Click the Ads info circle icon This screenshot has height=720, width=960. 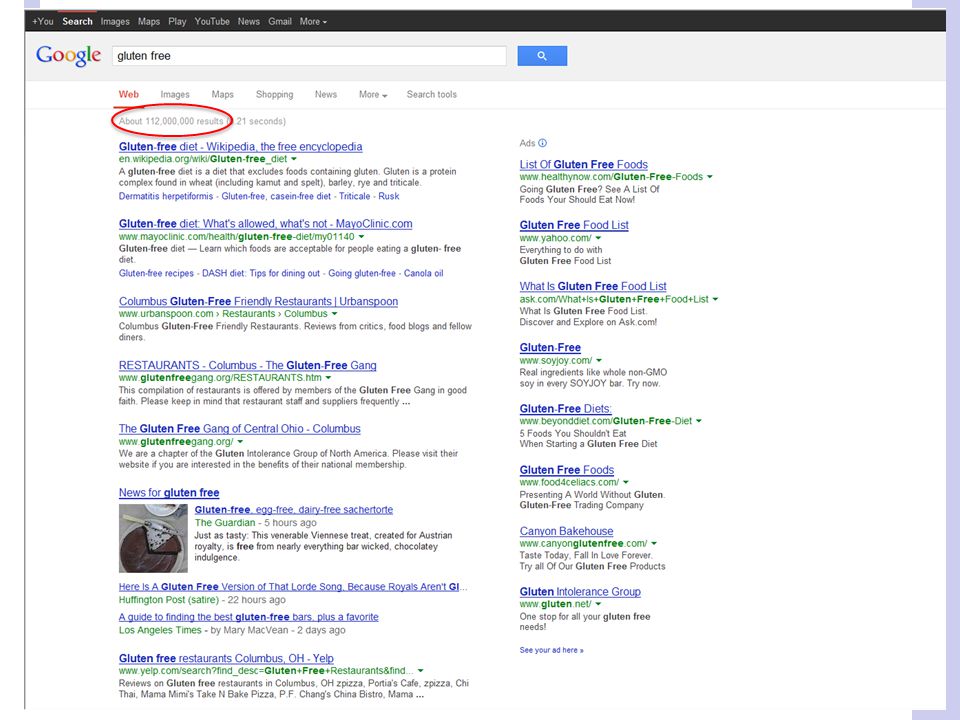point(542,143)
